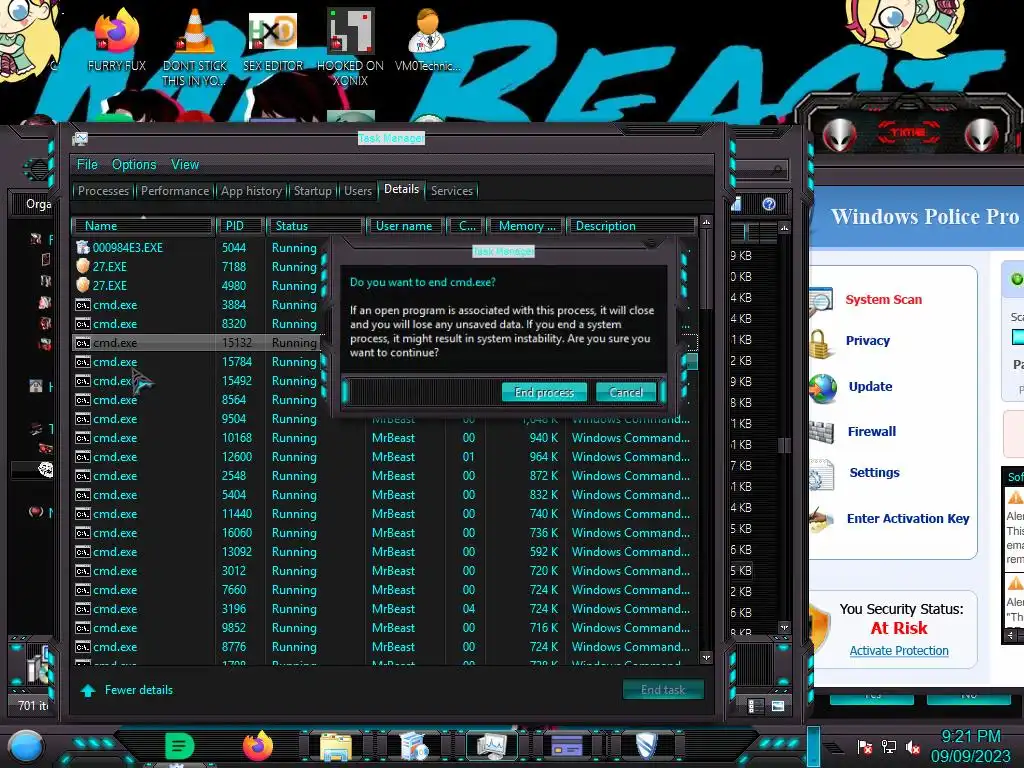The width and height of the screenshot is (1024, 768).
Task: Open the green chat app in taskbar
Action: pos(179,745)
